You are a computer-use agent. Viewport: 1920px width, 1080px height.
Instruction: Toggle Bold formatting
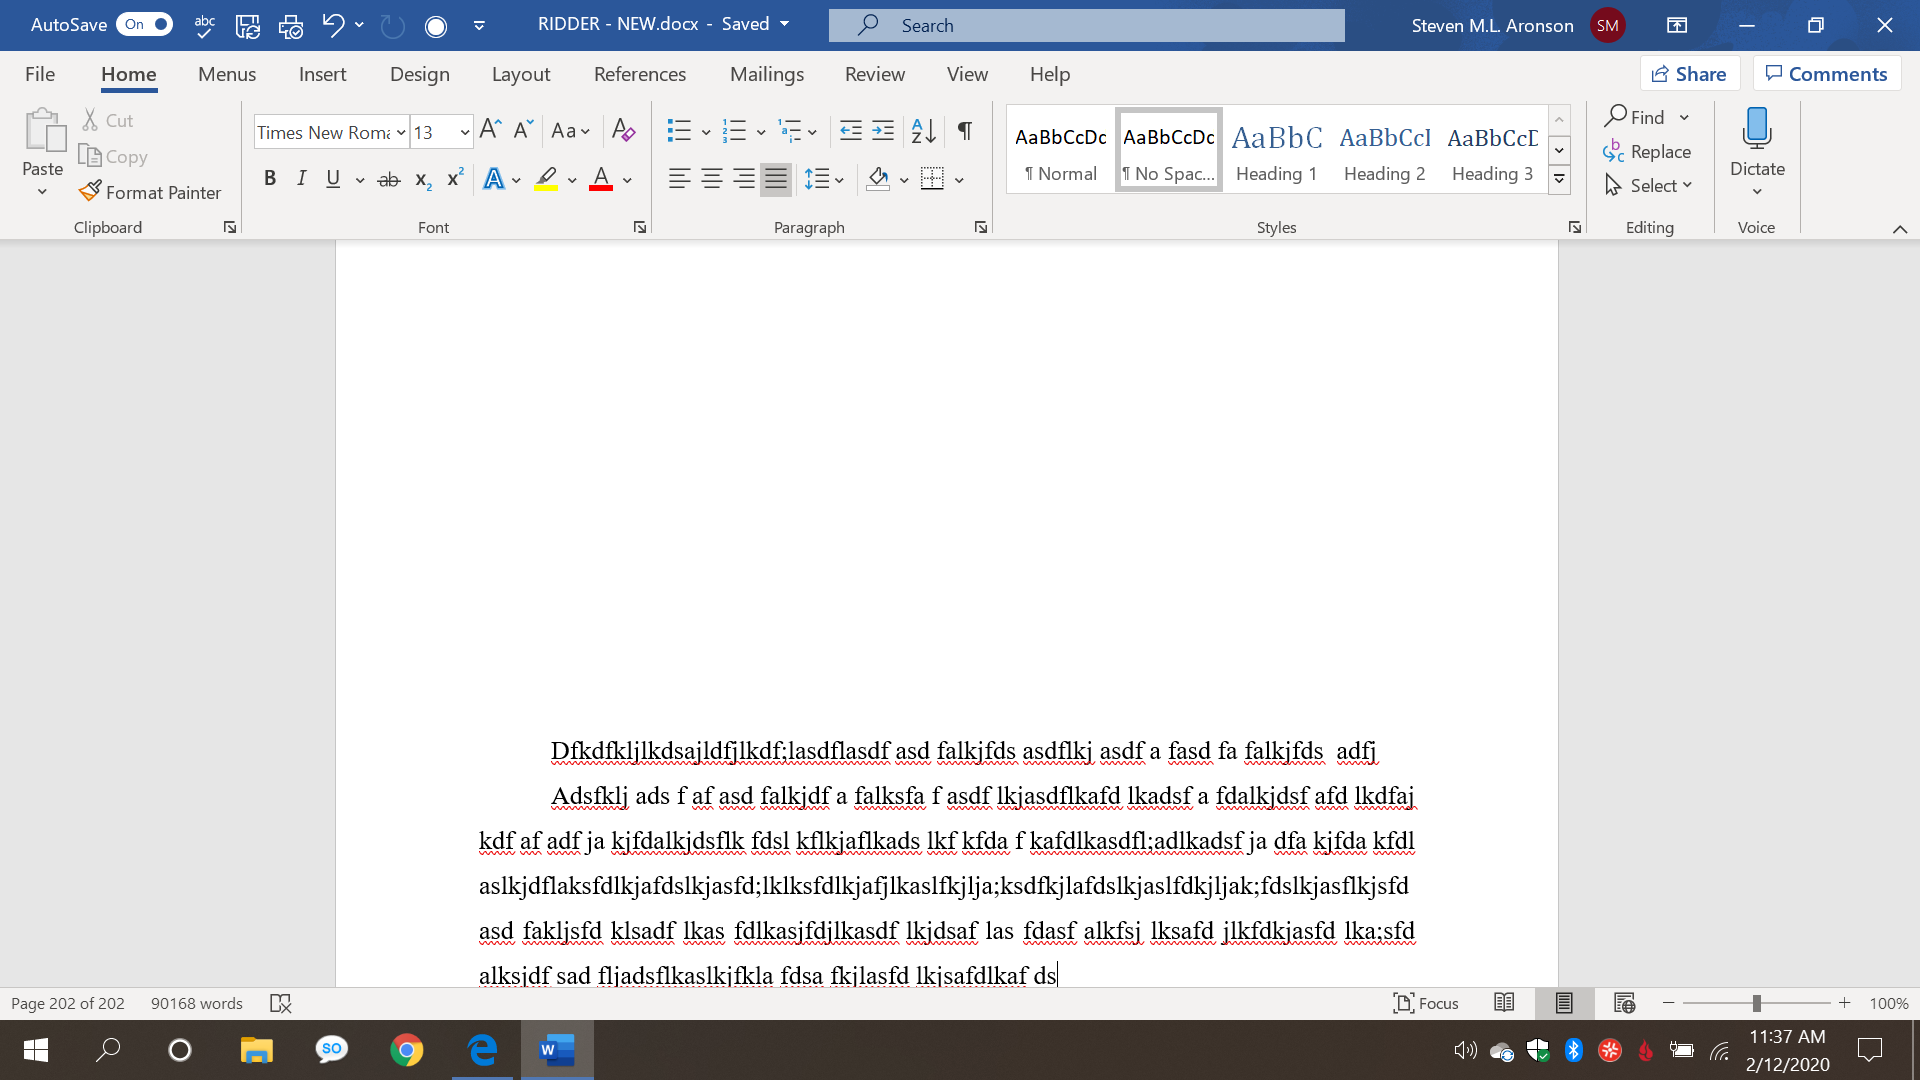(x=270, y=179)
